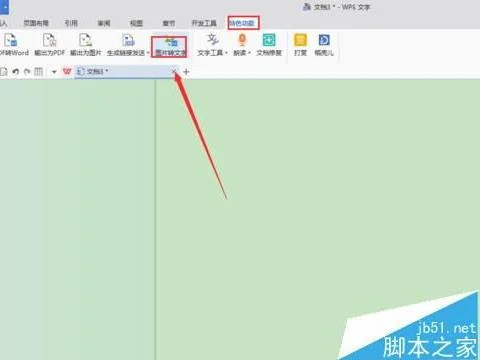Open the 开发工具 tab
480x360 pixels.
[x=204, y=23]
